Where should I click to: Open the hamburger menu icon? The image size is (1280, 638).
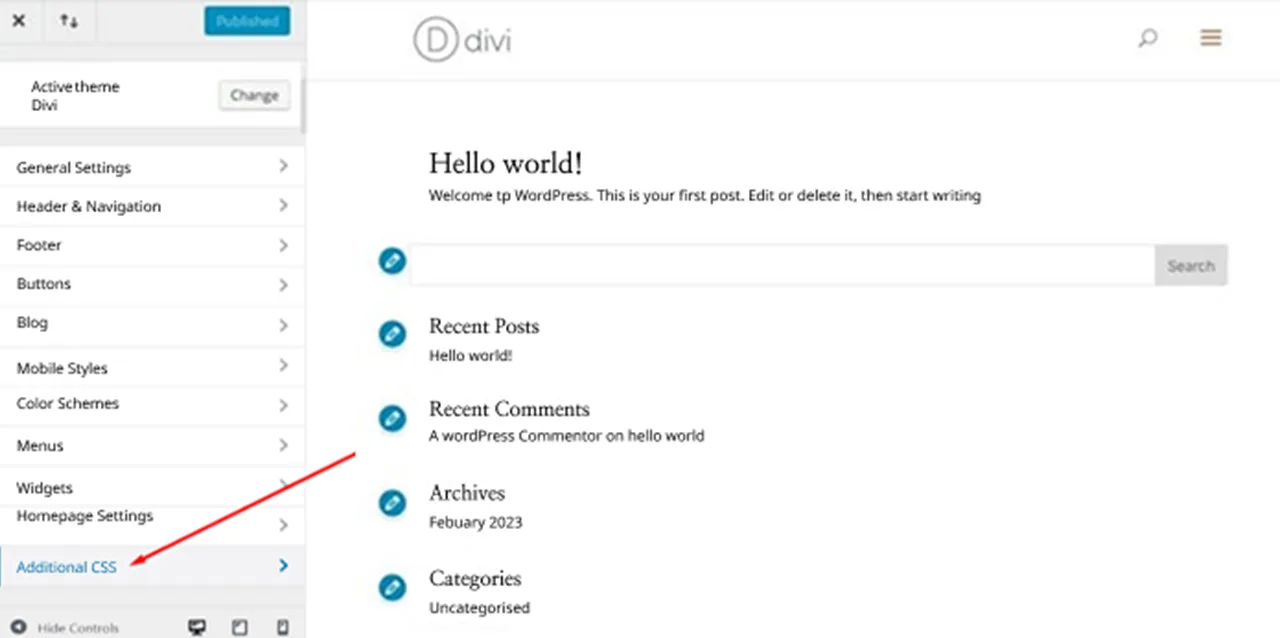(1211, 38)
